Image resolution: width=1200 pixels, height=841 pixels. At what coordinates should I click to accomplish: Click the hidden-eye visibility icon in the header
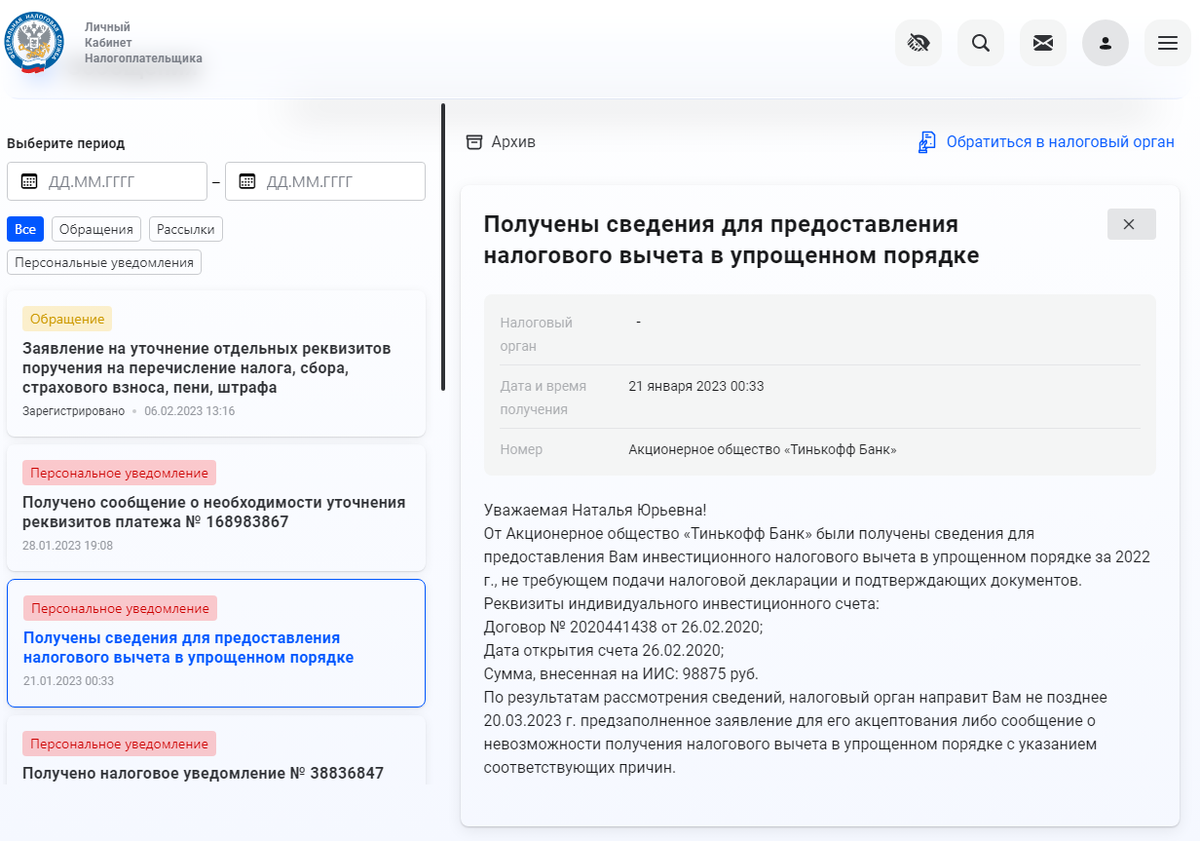[x=918, y=42]
